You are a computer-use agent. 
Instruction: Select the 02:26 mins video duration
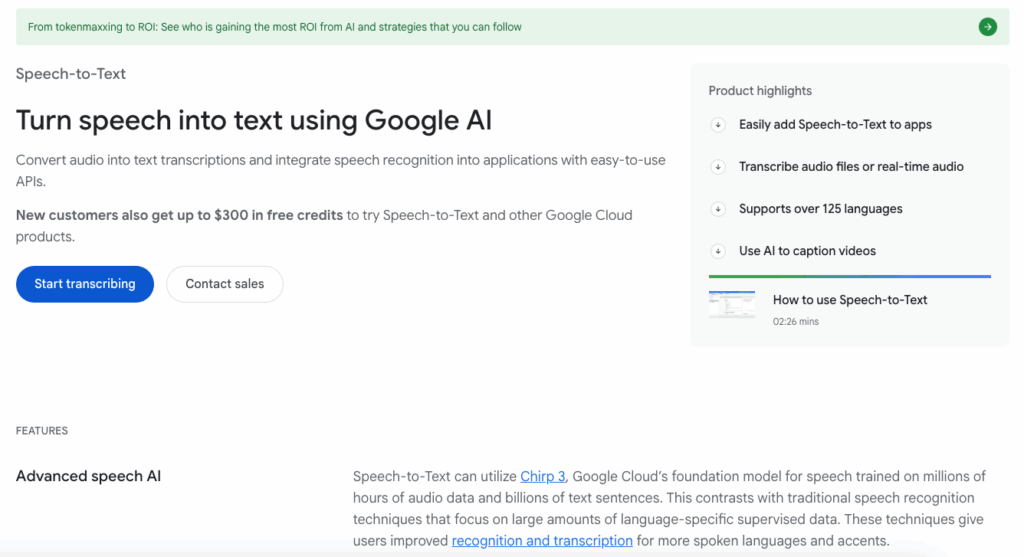(x=795, y=321)
